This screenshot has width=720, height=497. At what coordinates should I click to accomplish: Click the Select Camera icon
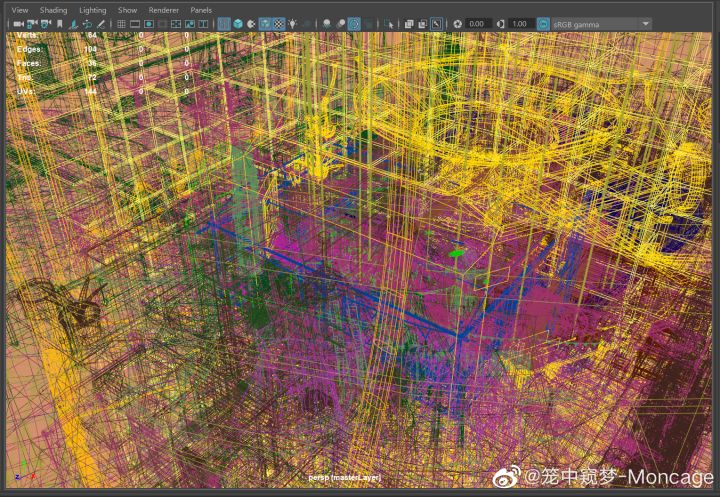(x=19, y=24)
